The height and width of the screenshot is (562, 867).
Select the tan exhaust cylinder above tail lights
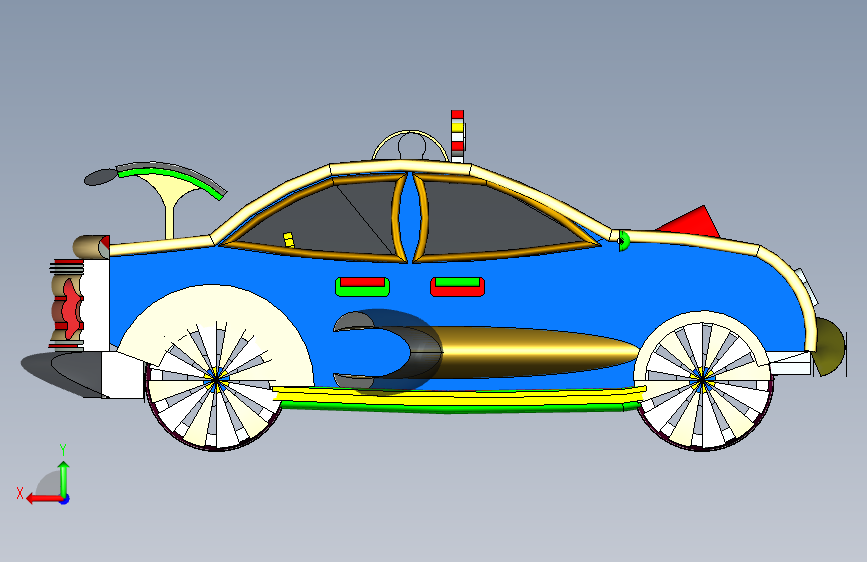coord(91,247)
